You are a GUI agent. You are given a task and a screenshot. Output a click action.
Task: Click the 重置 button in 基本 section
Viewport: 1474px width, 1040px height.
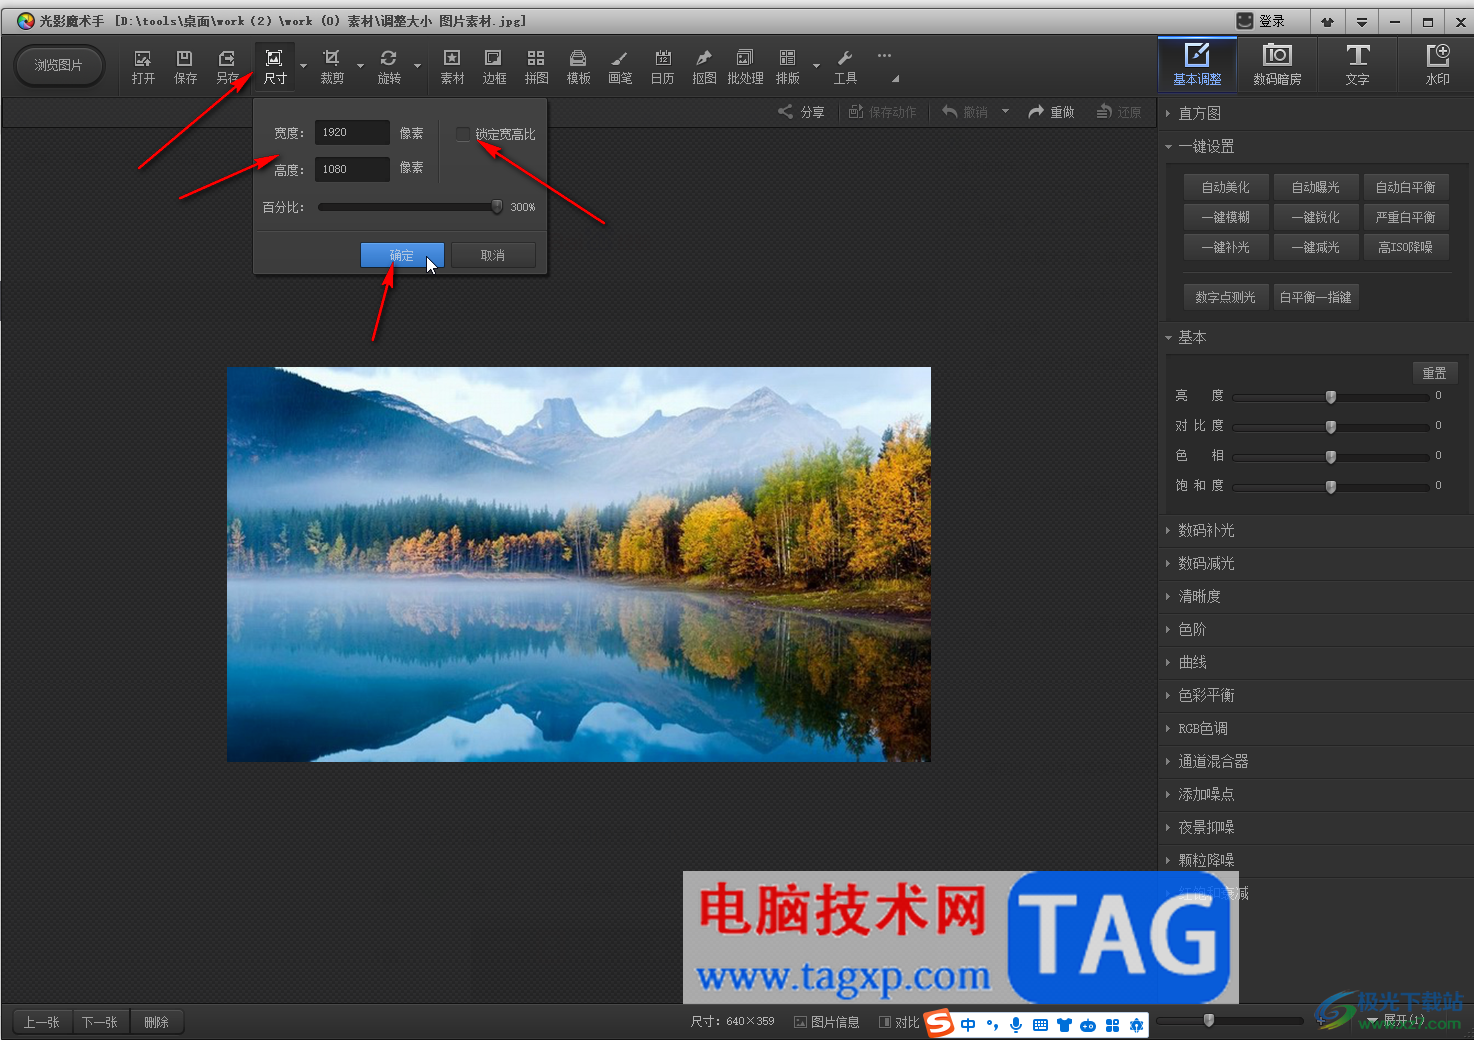click(1434, 372)
